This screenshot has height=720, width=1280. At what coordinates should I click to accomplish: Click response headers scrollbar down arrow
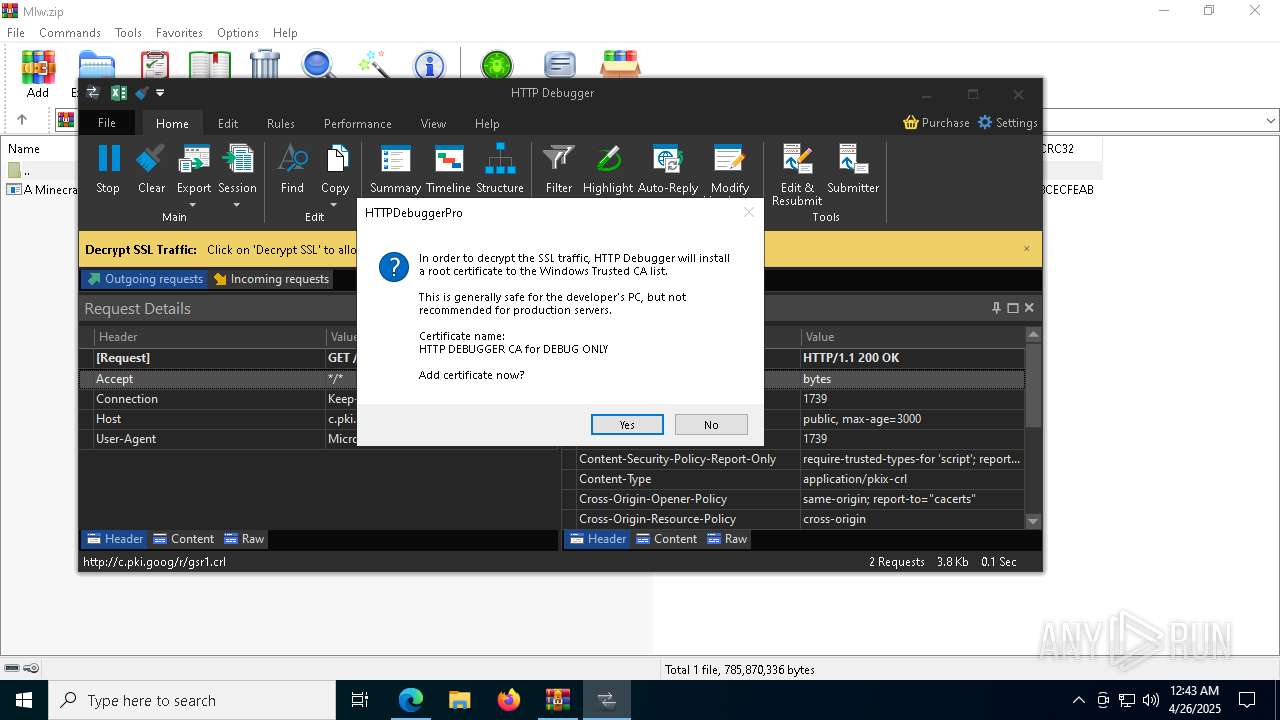point(1033,521)
